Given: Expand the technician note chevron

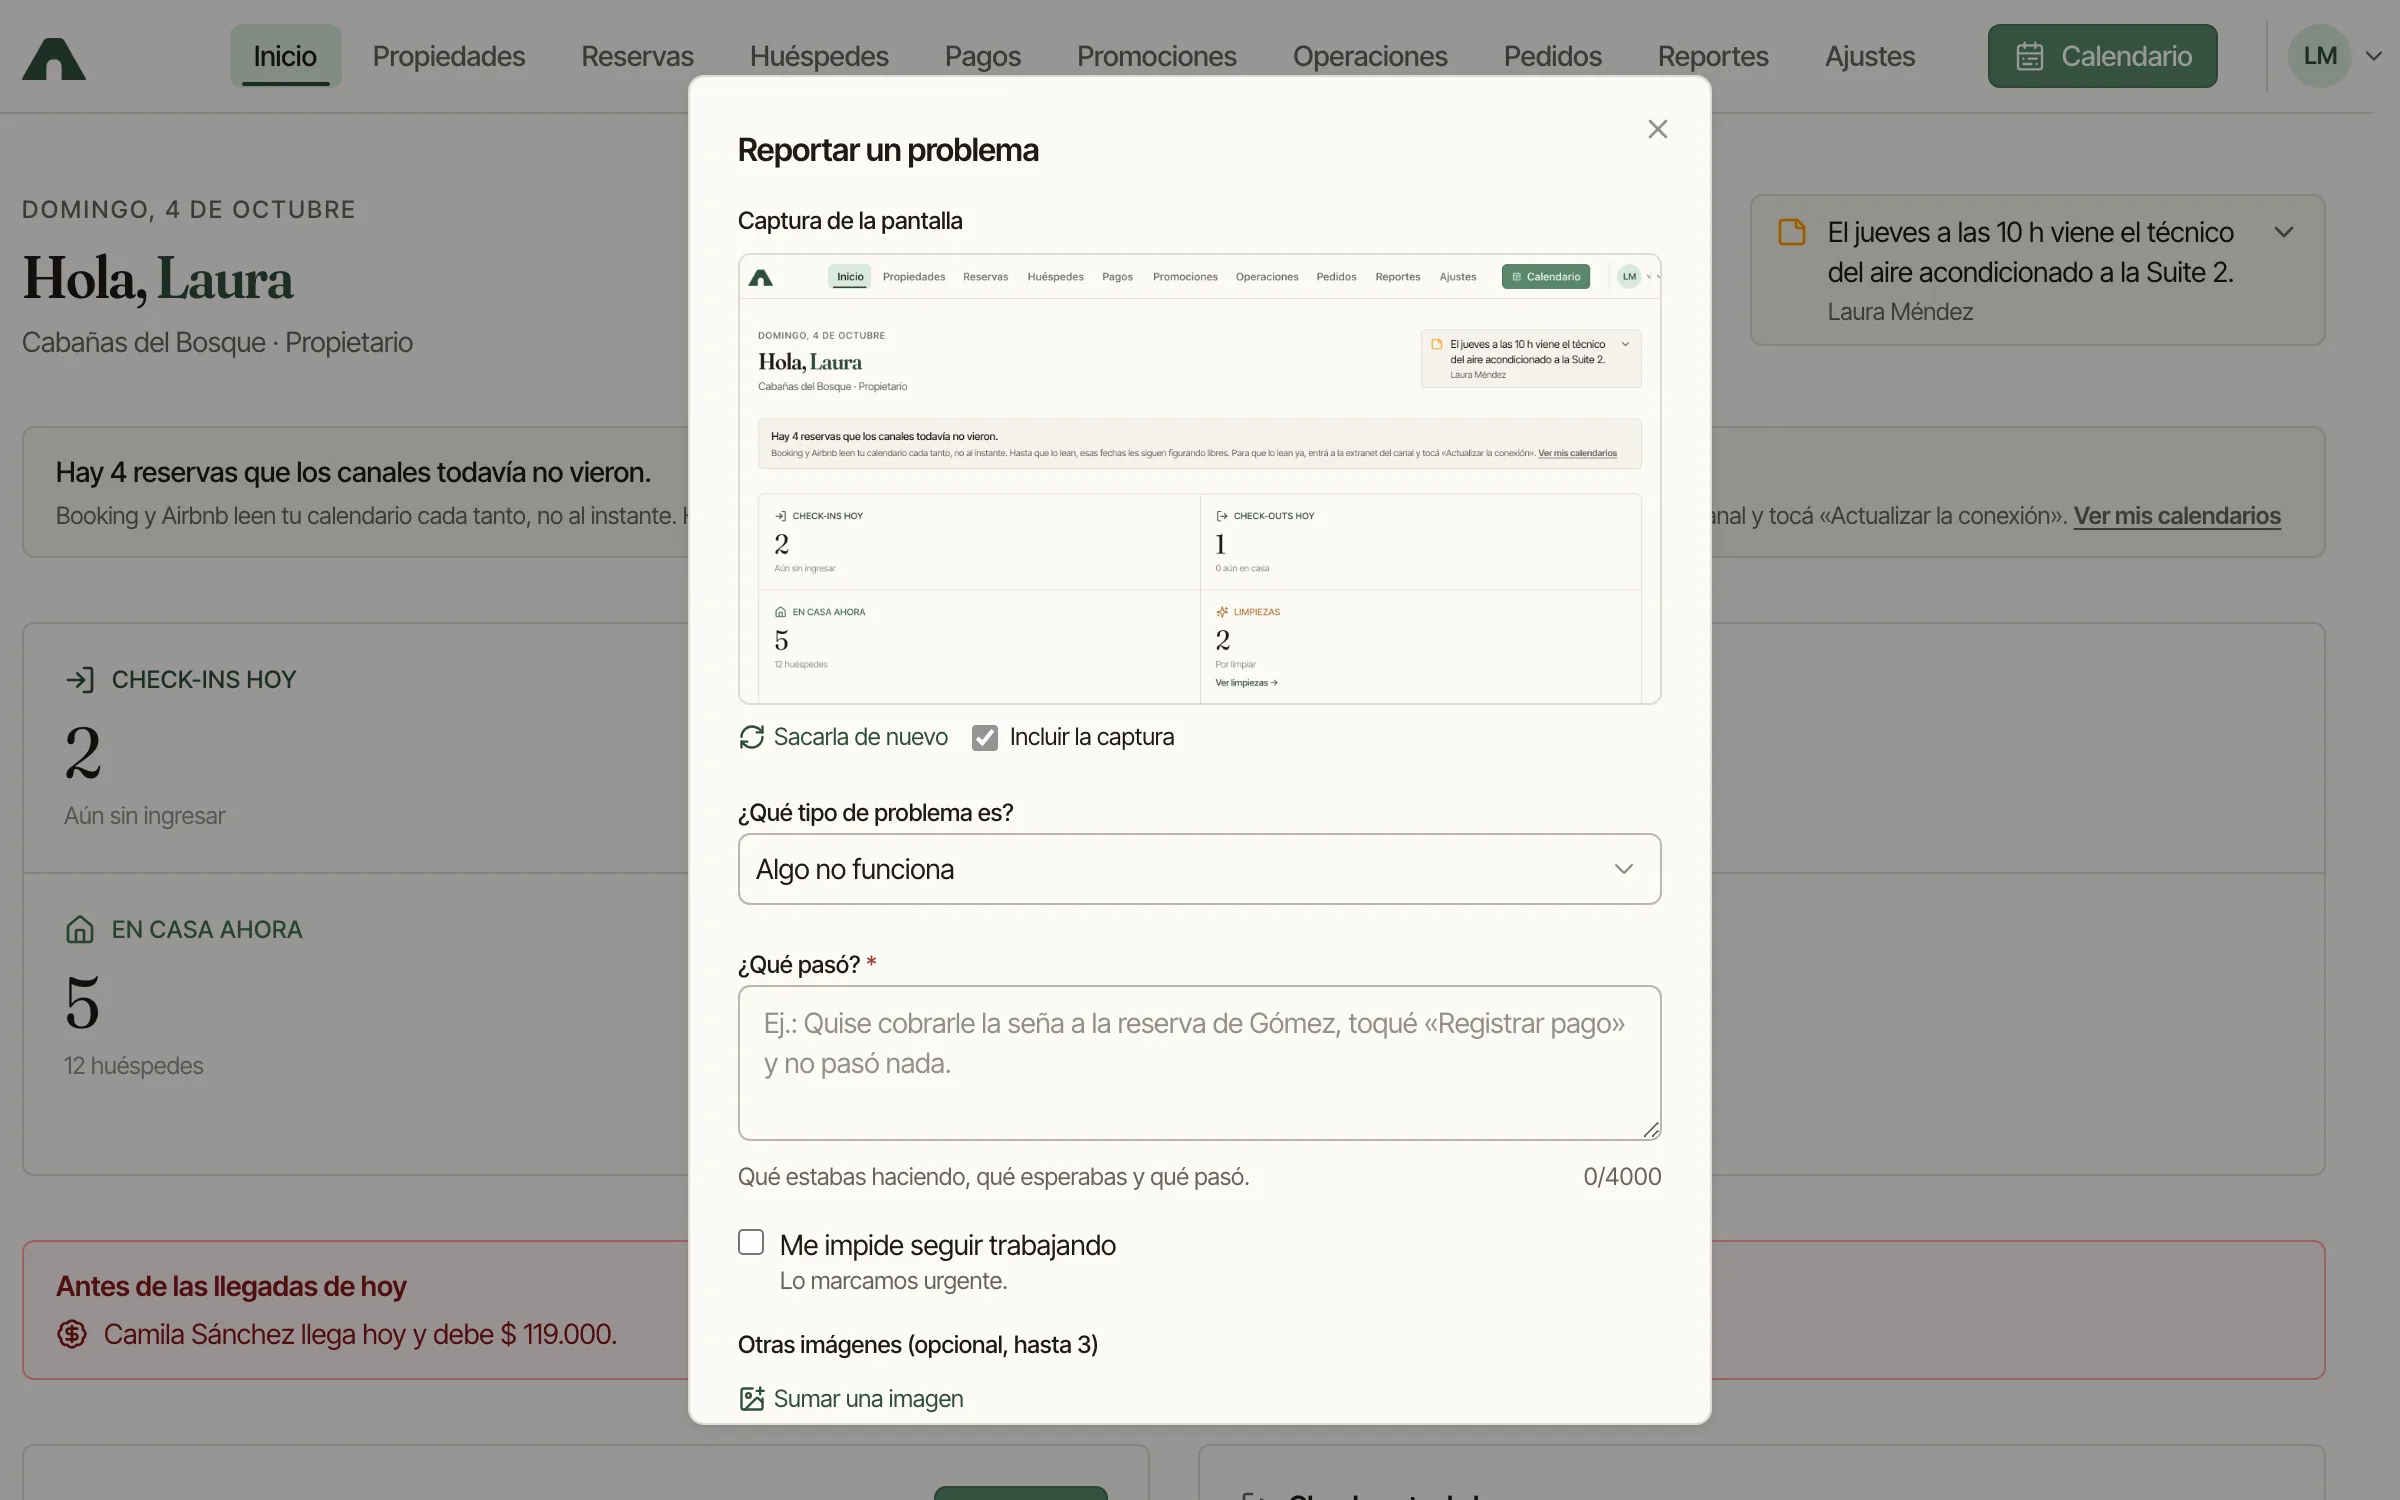Looking at the screenshot, I should click(2284, 232).
